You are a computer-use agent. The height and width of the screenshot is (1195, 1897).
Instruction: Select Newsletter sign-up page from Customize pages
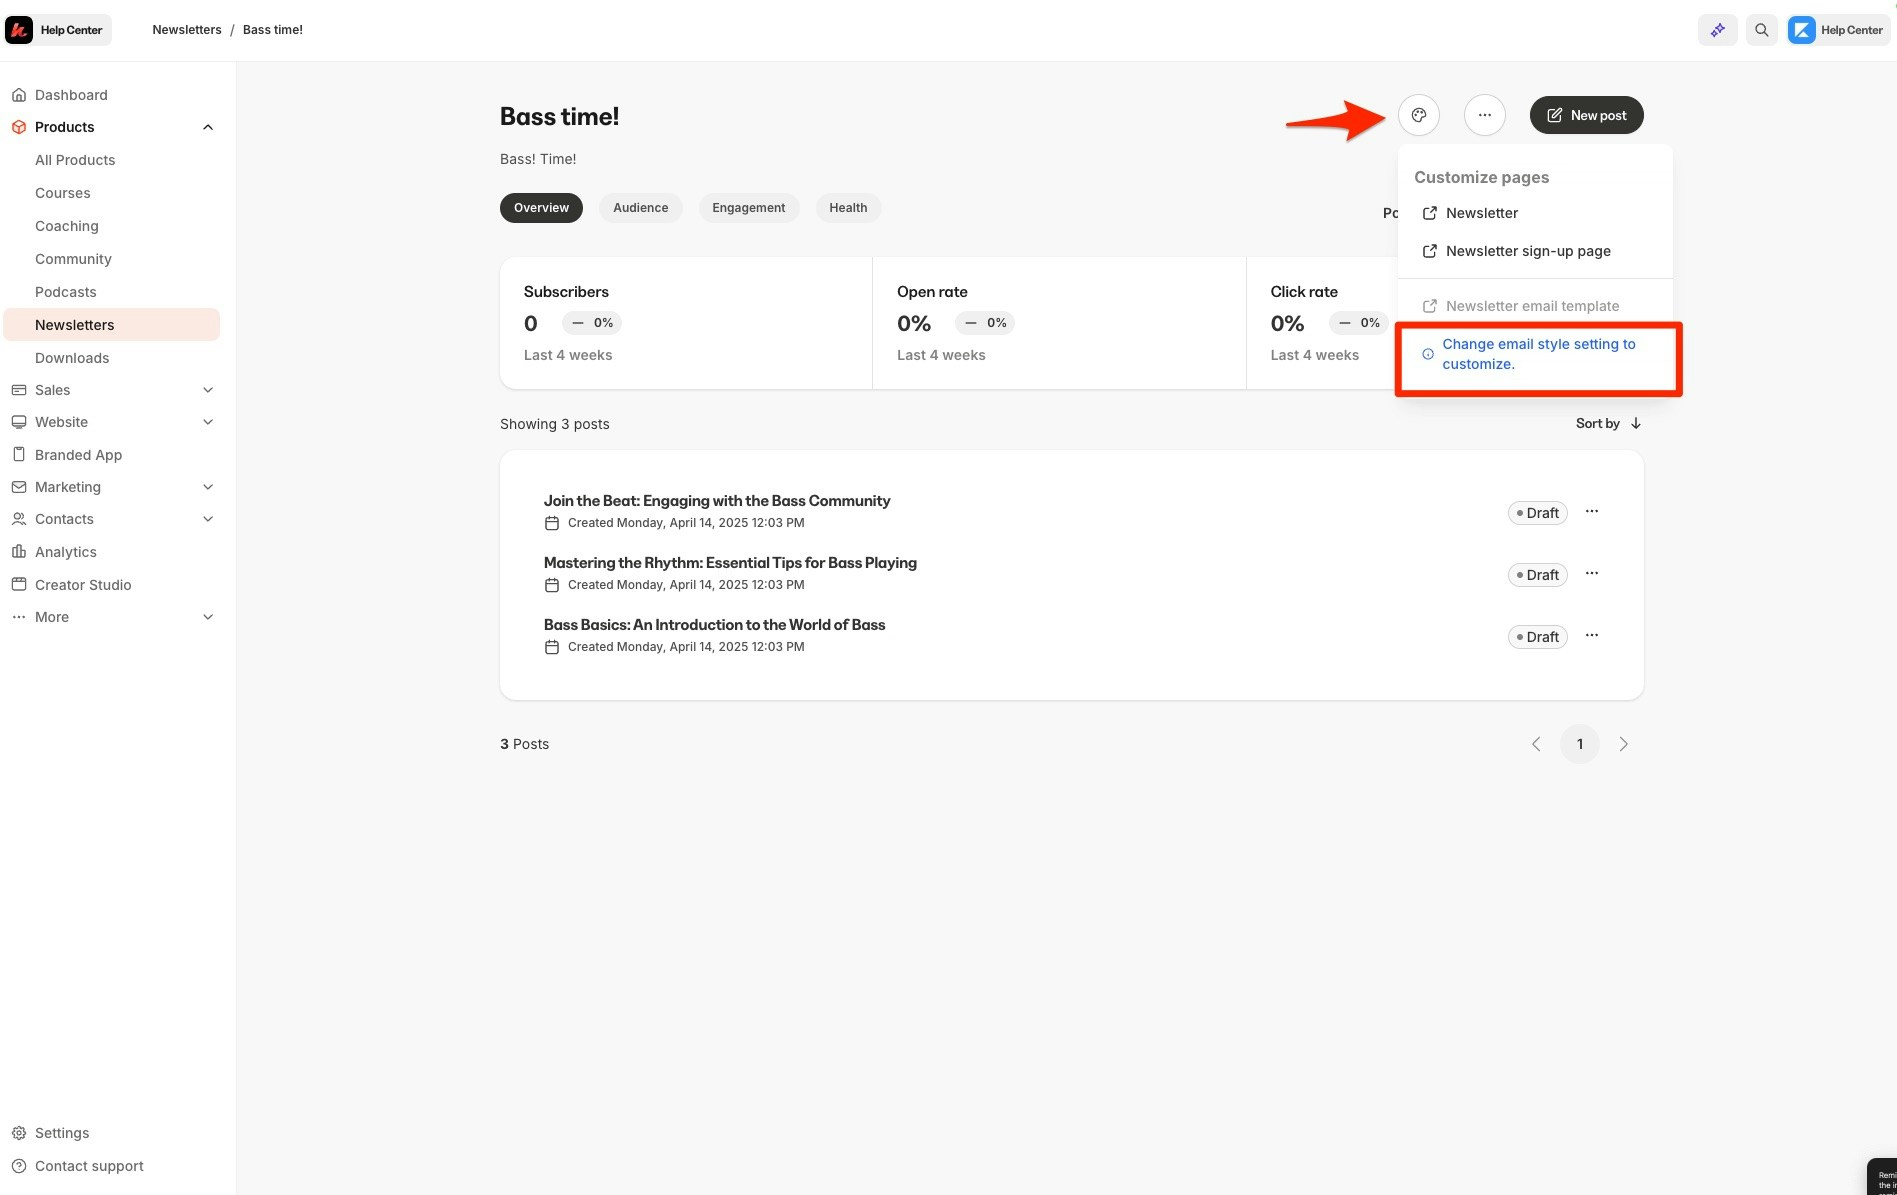[x=1527, y=250]
